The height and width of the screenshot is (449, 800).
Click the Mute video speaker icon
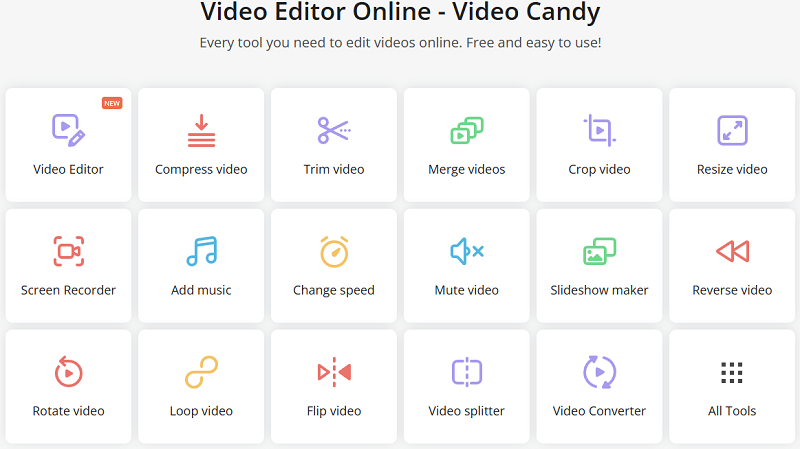pos(467,251)
